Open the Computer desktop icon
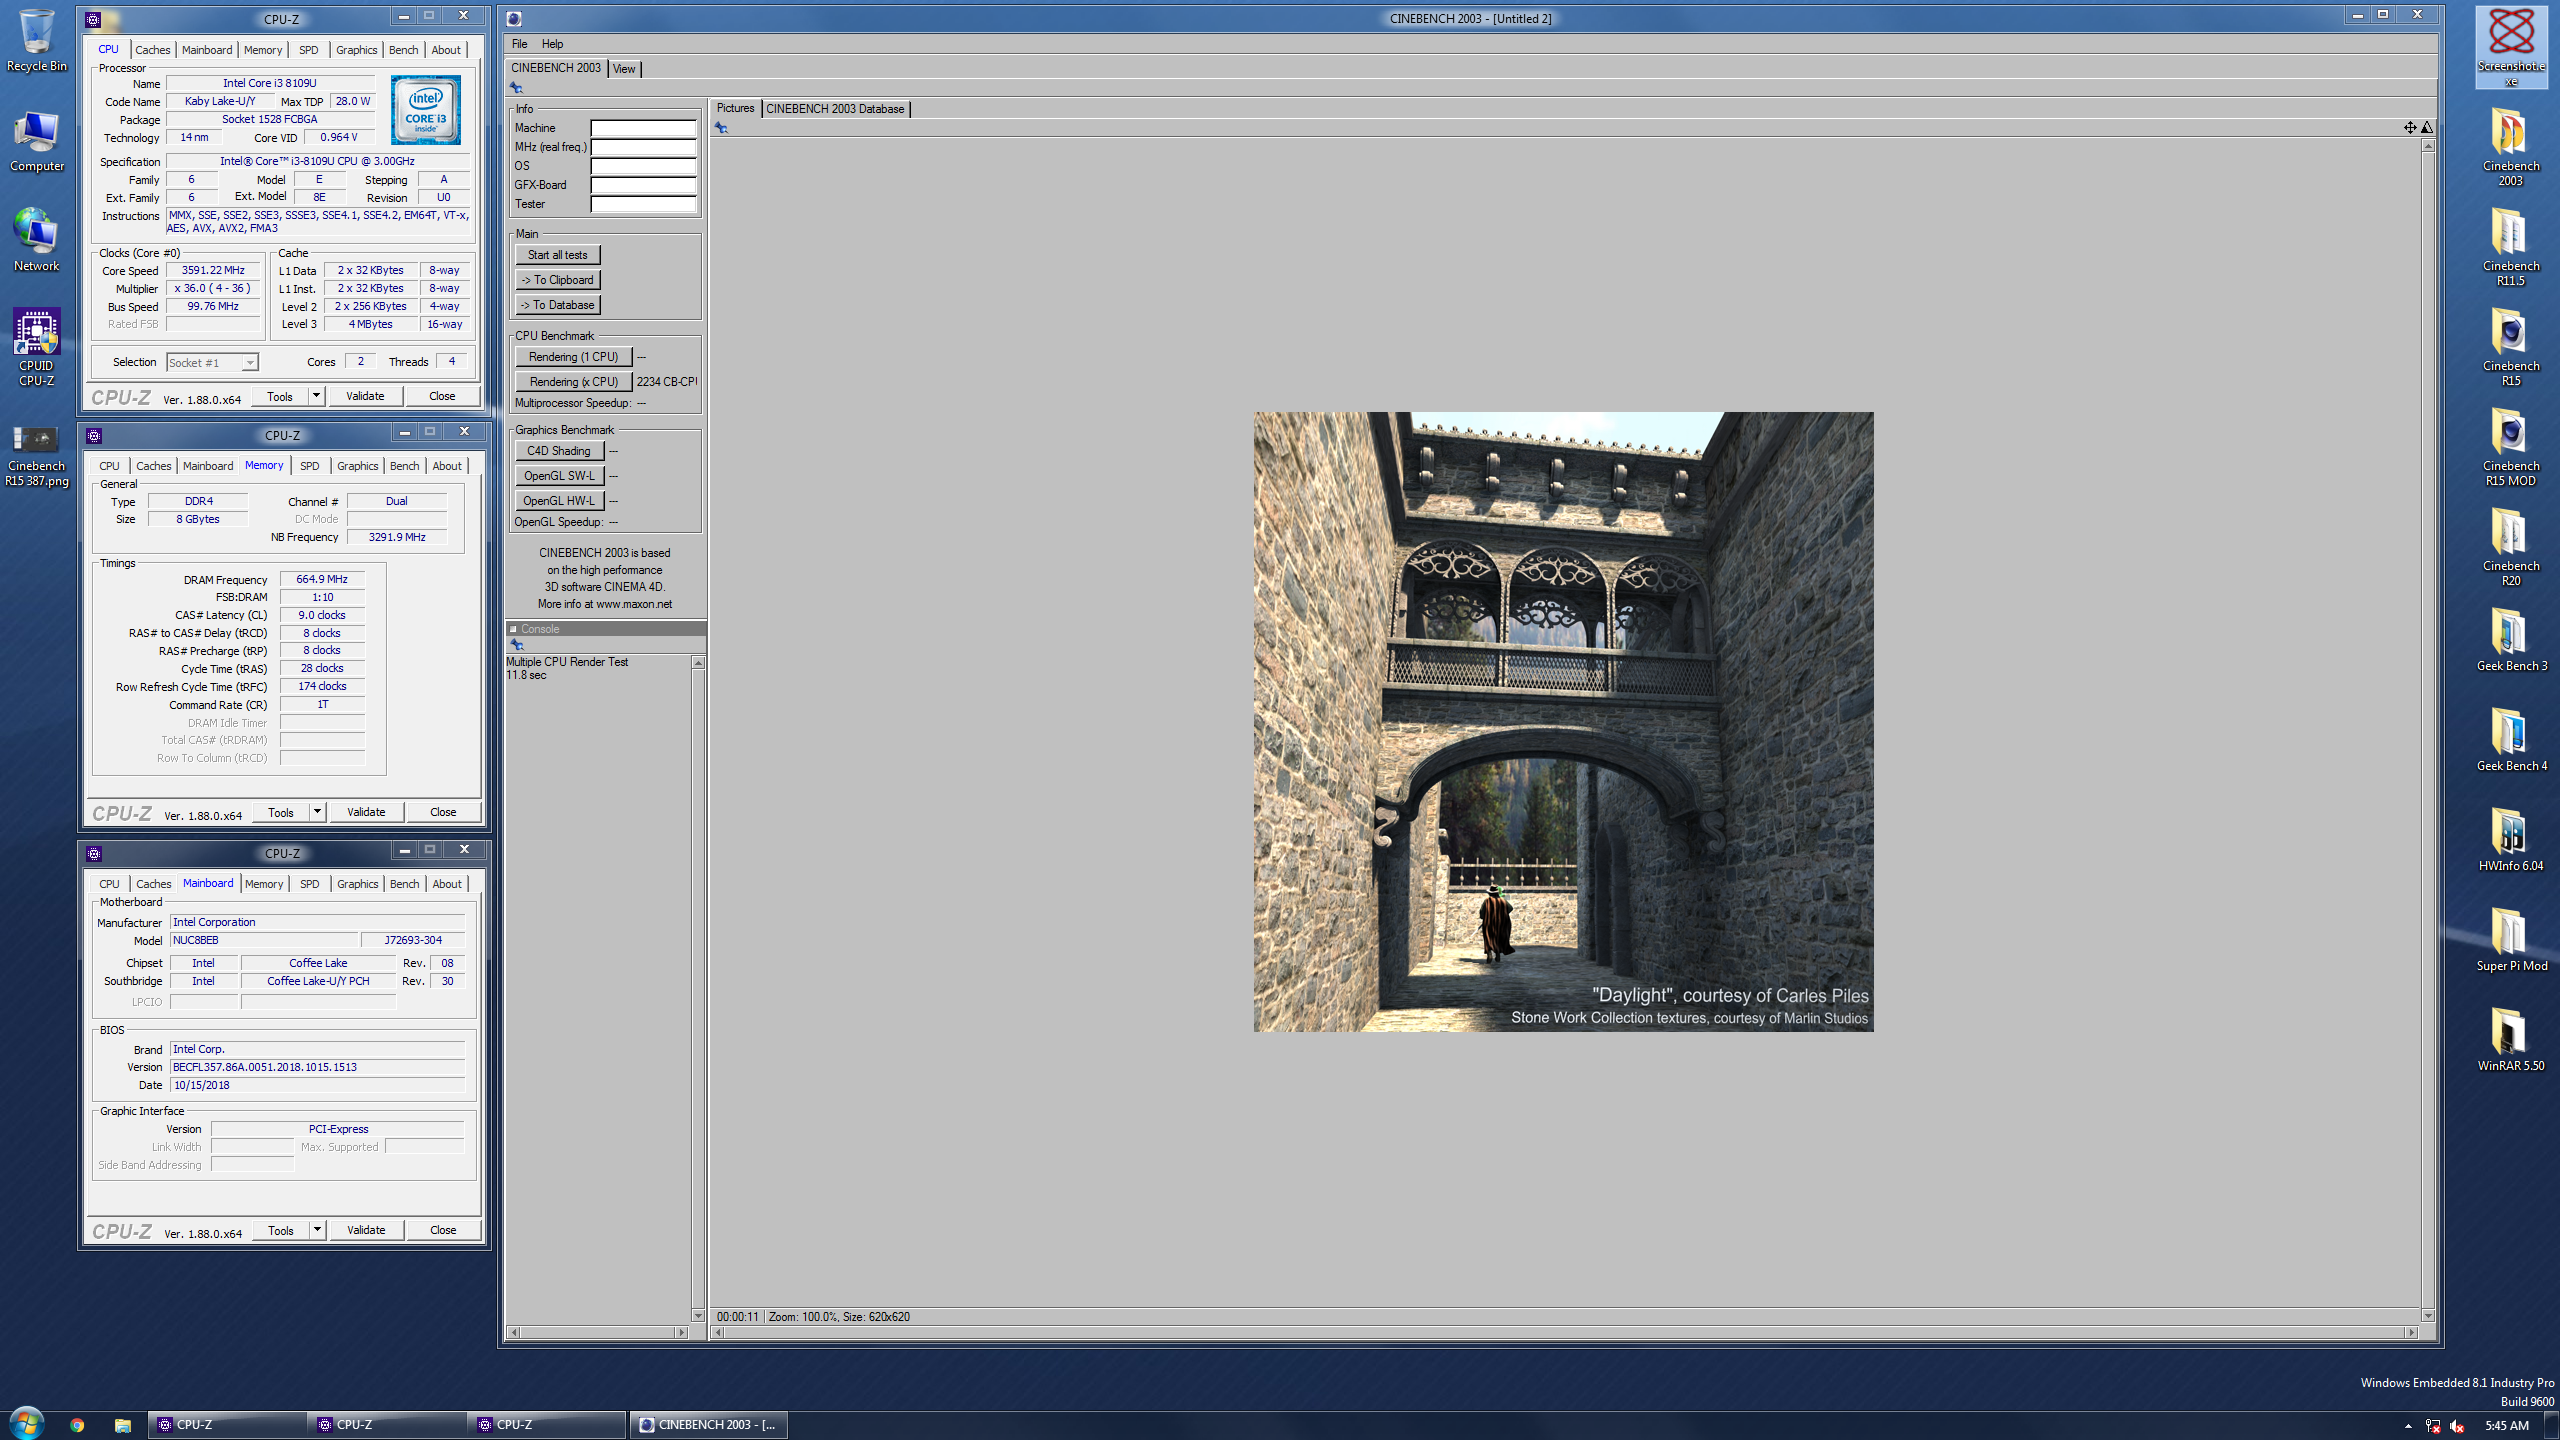This screenshot has width=2560, height=1440. point(37,141)
